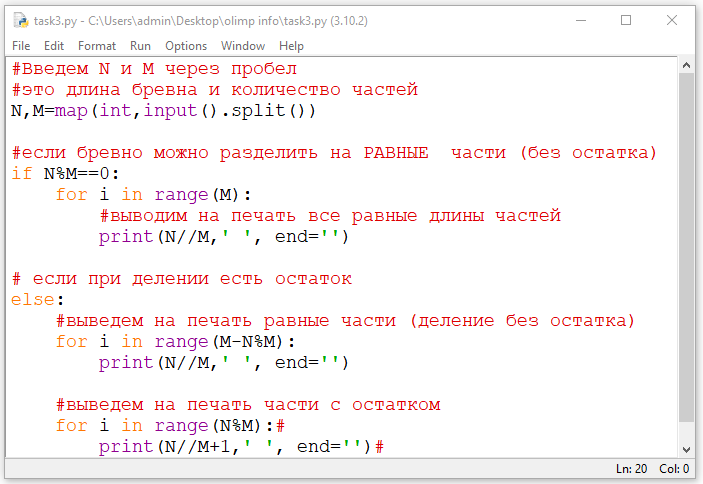The width and height of the screenshot is (703, 484).
Task: Click the 'for i in range(M):' line
Action: click(153, 194)
